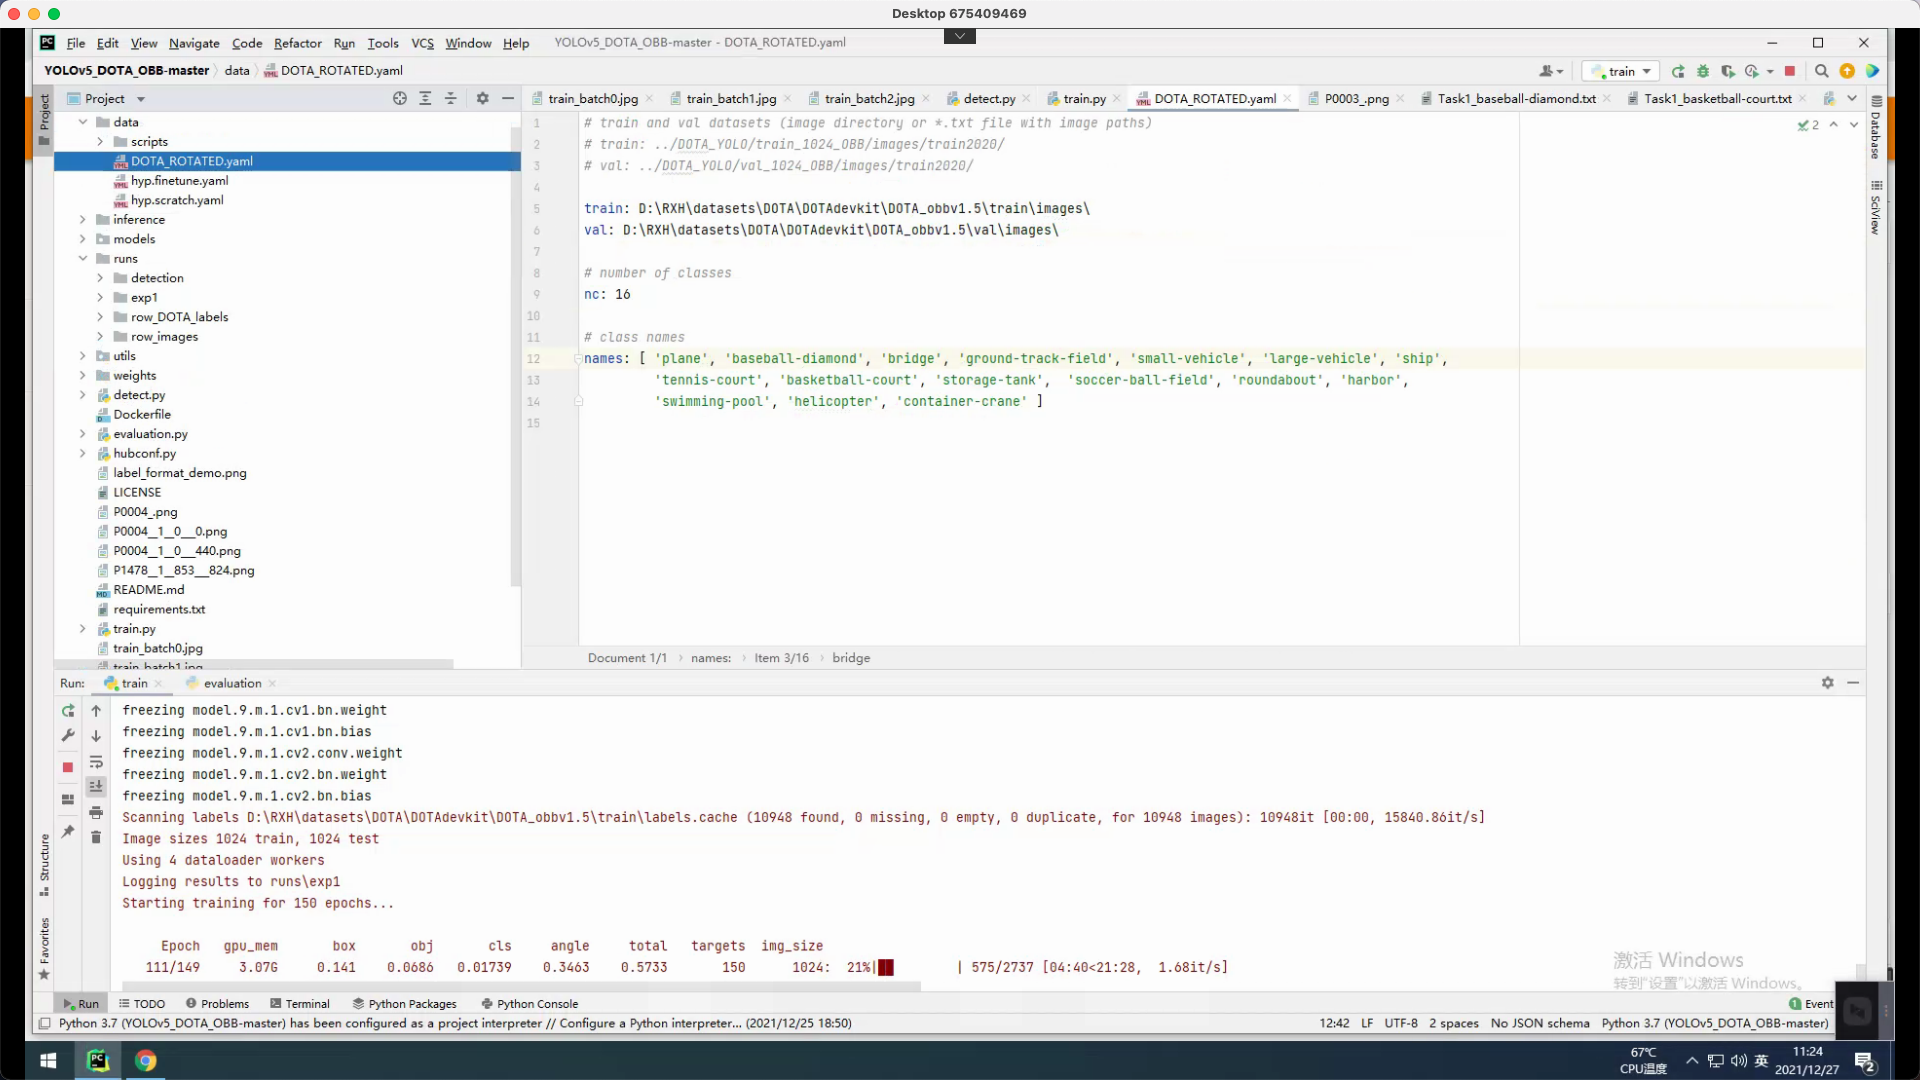1920x1080 pixels.
Task: Switch to the train.py editor tab
Action: (x=1084, y=98)
